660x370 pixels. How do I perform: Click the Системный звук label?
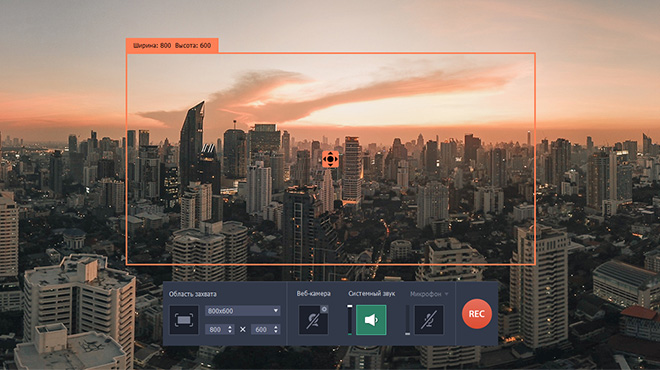pyautogui.click(x=372, y=293)
